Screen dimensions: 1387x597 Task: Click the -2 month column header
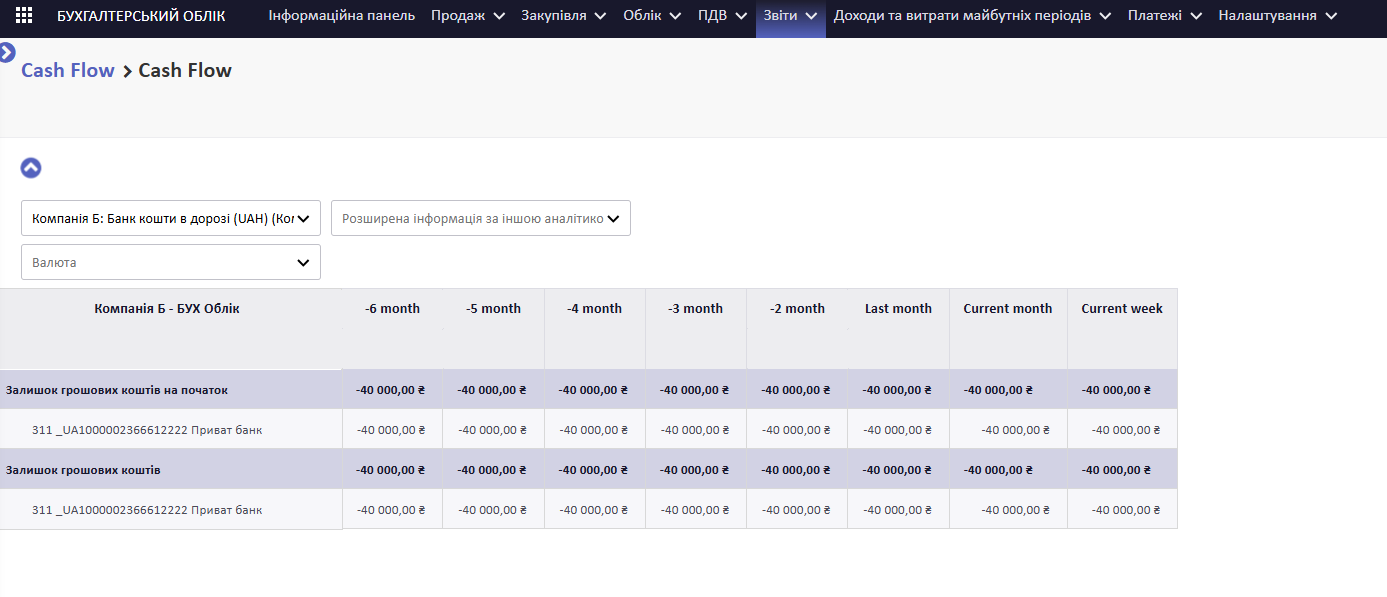pyautogui.click(x=797, y=309)
